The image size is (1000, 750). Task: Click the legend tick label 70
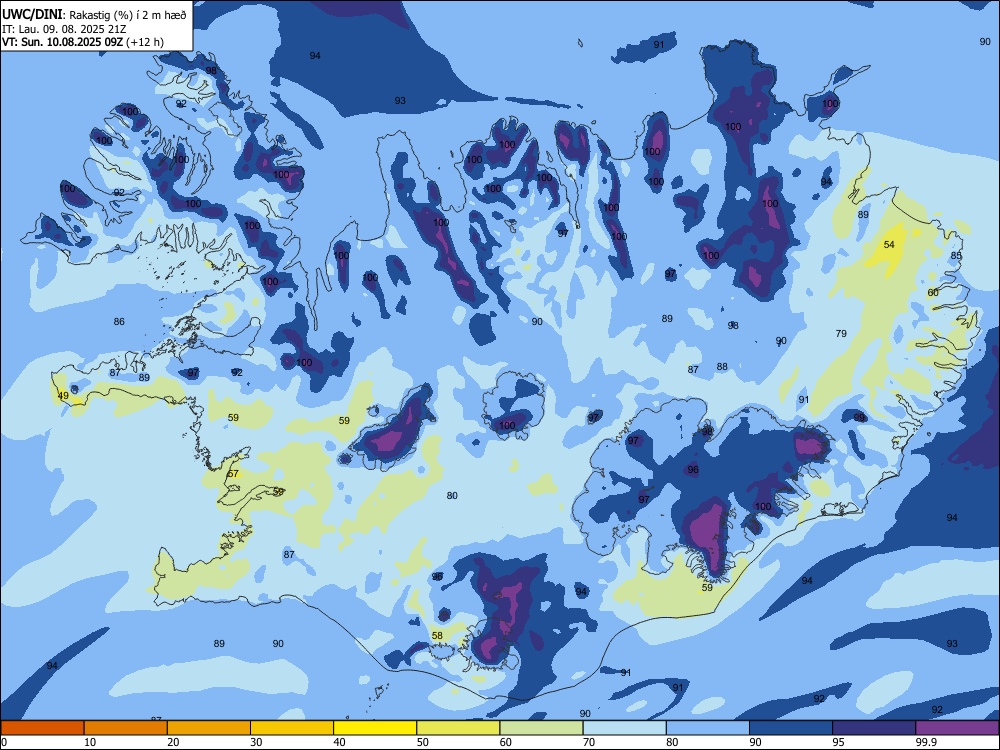click(589, 742)
